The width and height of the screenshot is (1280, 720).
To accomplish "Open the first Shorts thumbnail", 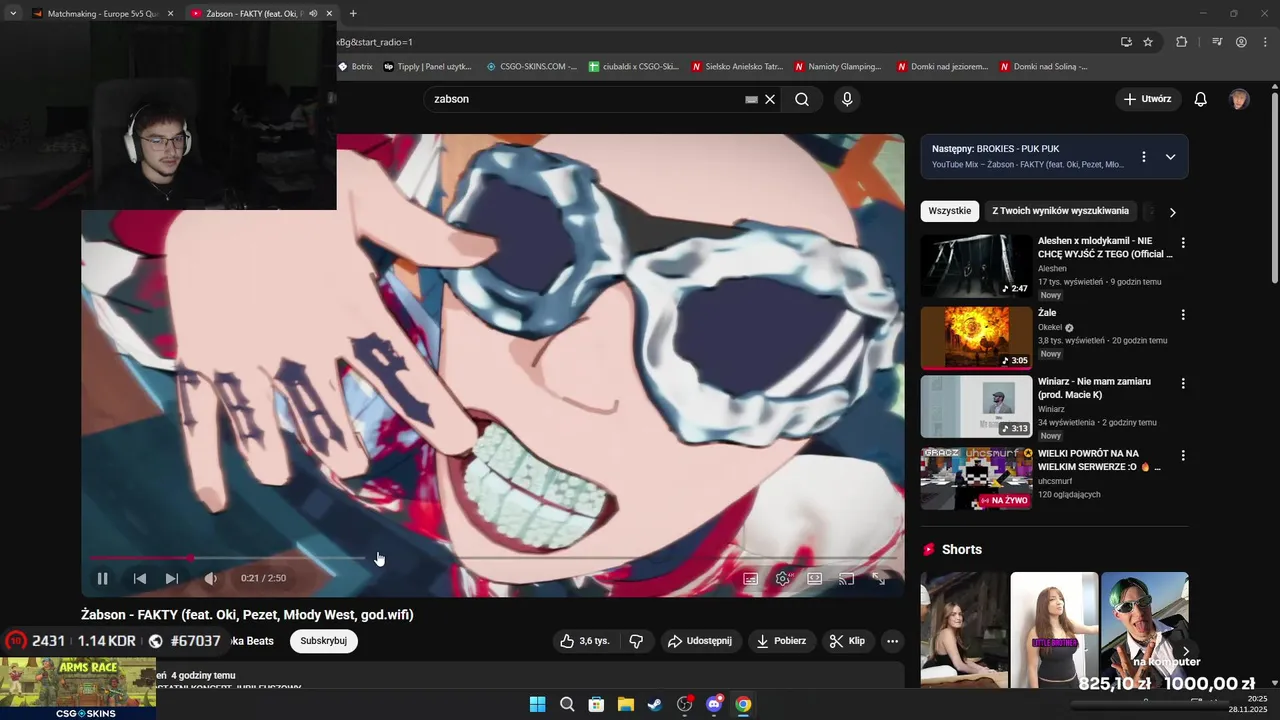I will (964, 629).
